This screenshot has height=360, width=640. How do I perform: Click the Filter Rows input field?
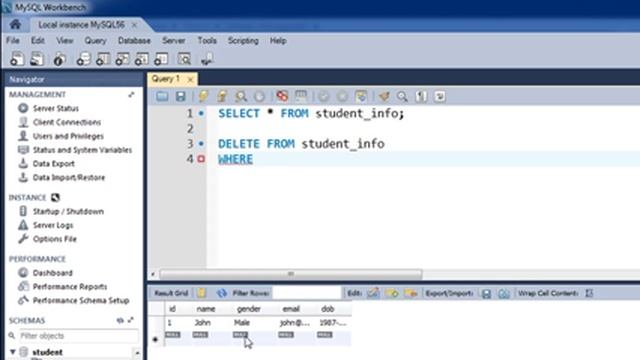(x=306, y=293)
